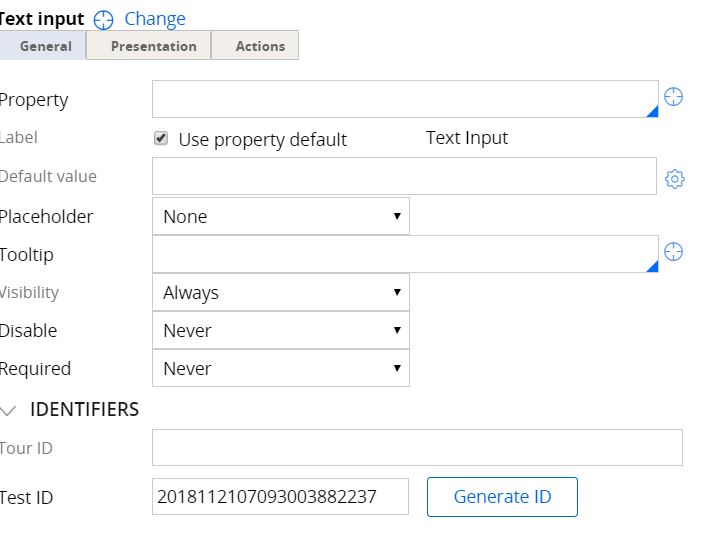Click the Tour ID text field

tap(417, 448)
